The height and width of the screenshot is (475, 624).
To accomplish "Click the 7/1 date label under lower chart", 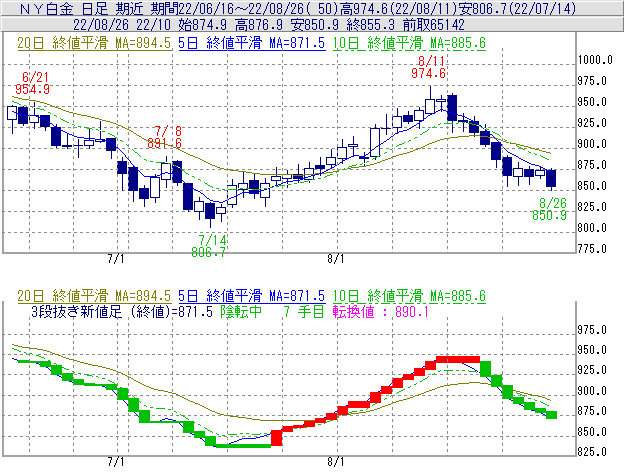I will tap(116, 462).
